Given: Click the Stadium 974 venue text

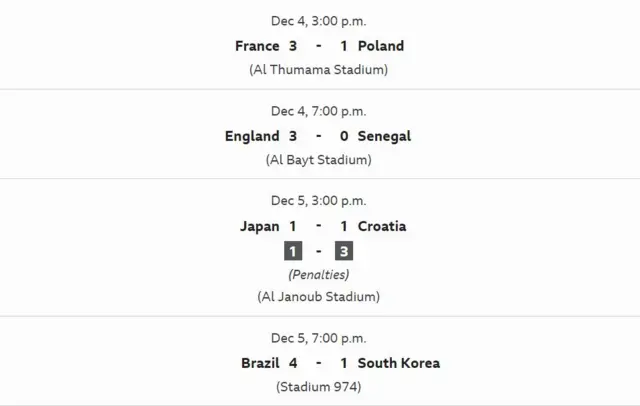Looking at the screenshot, I should click(x=318, y=386).
